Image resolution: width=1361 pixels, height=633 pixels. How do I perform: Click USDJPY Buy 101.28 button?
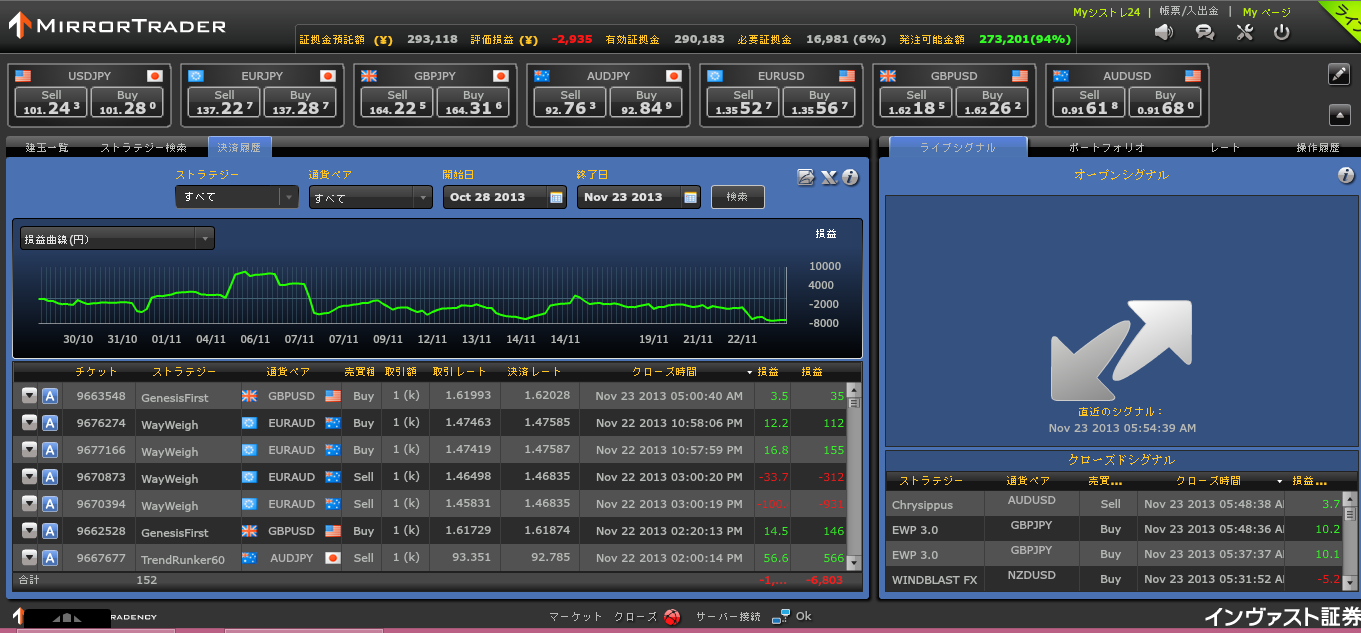point(127,103)
